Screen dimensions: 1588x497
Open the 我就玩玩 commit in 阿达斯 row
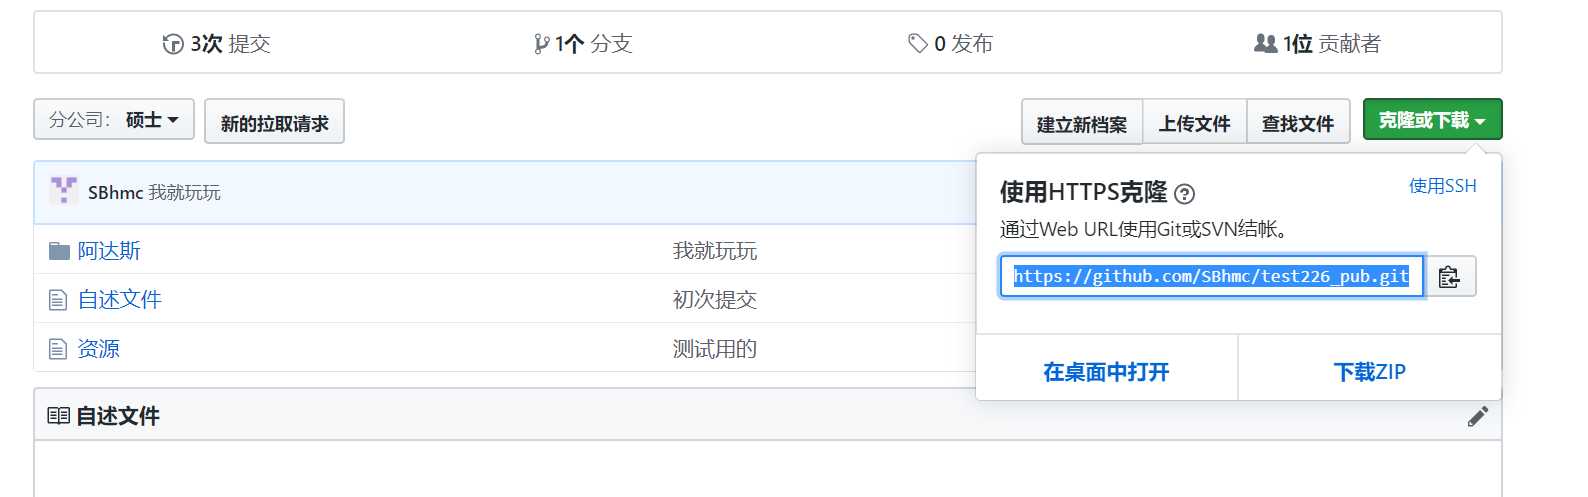point(715,251)
